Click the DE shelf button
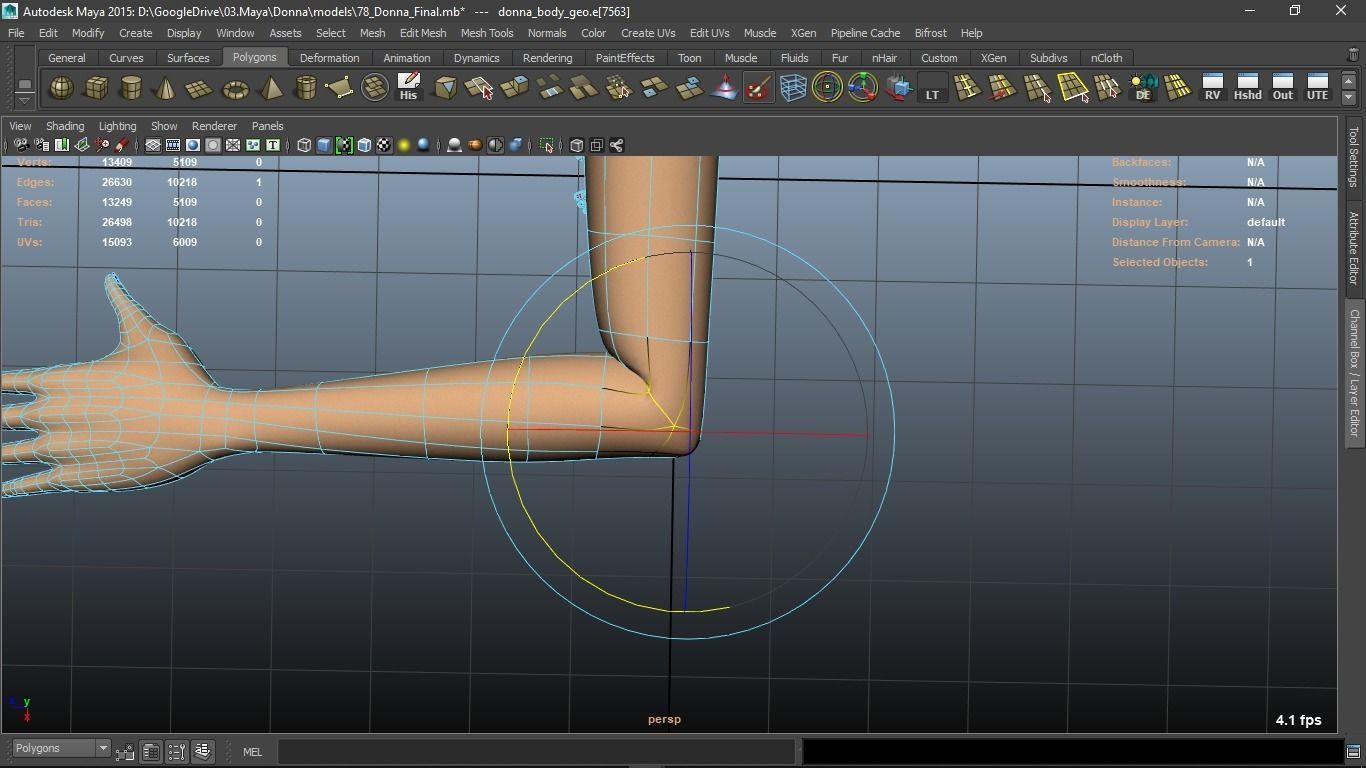The height and width of the screenshot is (768, 1366). pyautogui.click(x=1143, y=88)
